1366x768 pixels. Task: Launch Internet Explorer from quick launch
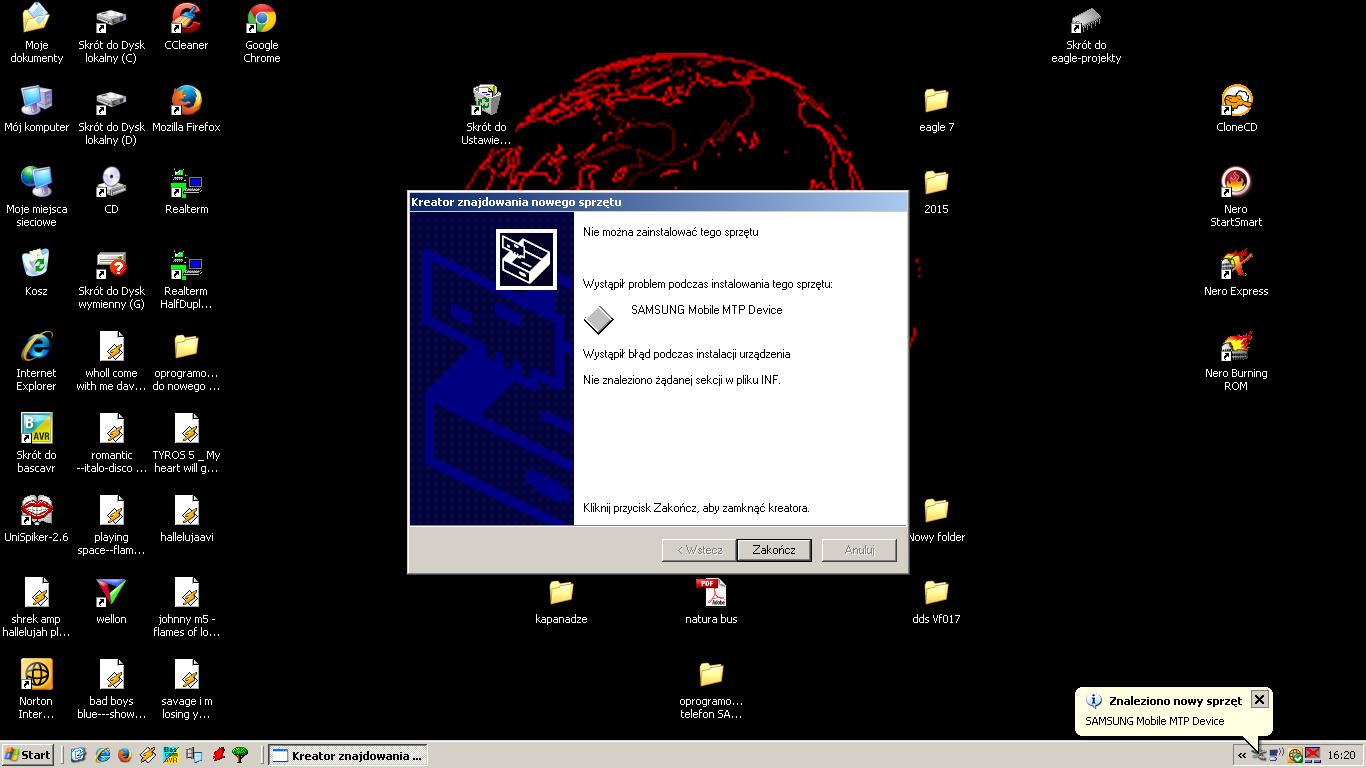(x=102, y=755)
